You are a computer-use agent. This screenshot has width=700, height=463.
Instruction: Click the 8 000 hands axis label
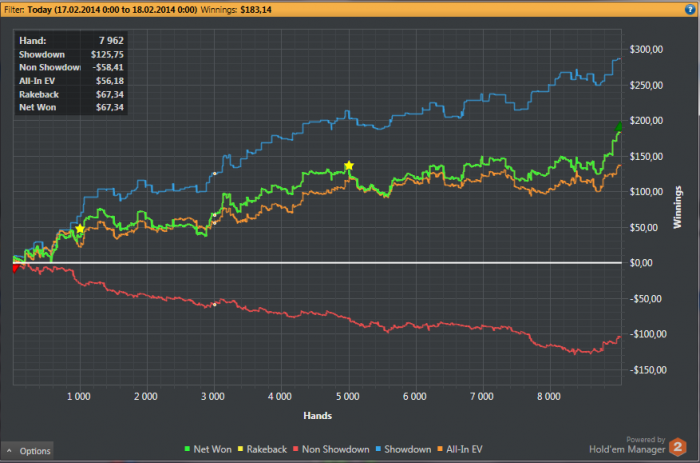549,396
